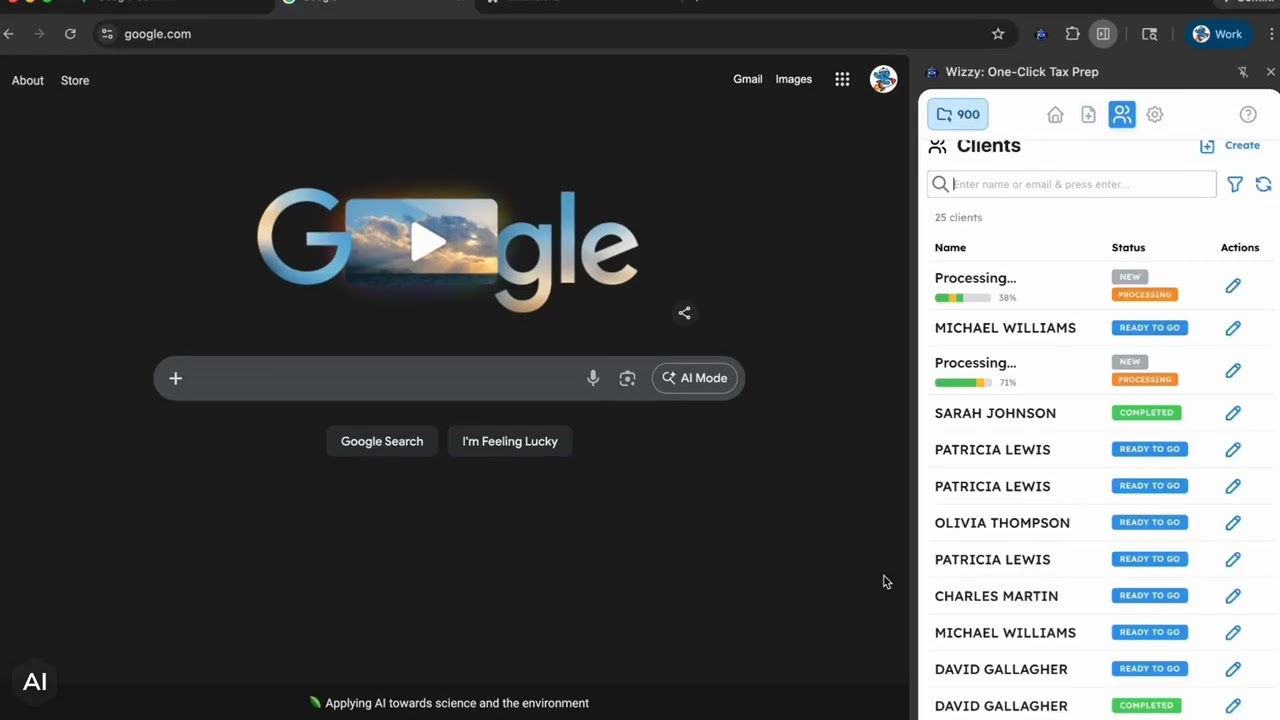Screen dimensions: 1280x720
Task: Share the Google doodle
Action: click(684, 313)
